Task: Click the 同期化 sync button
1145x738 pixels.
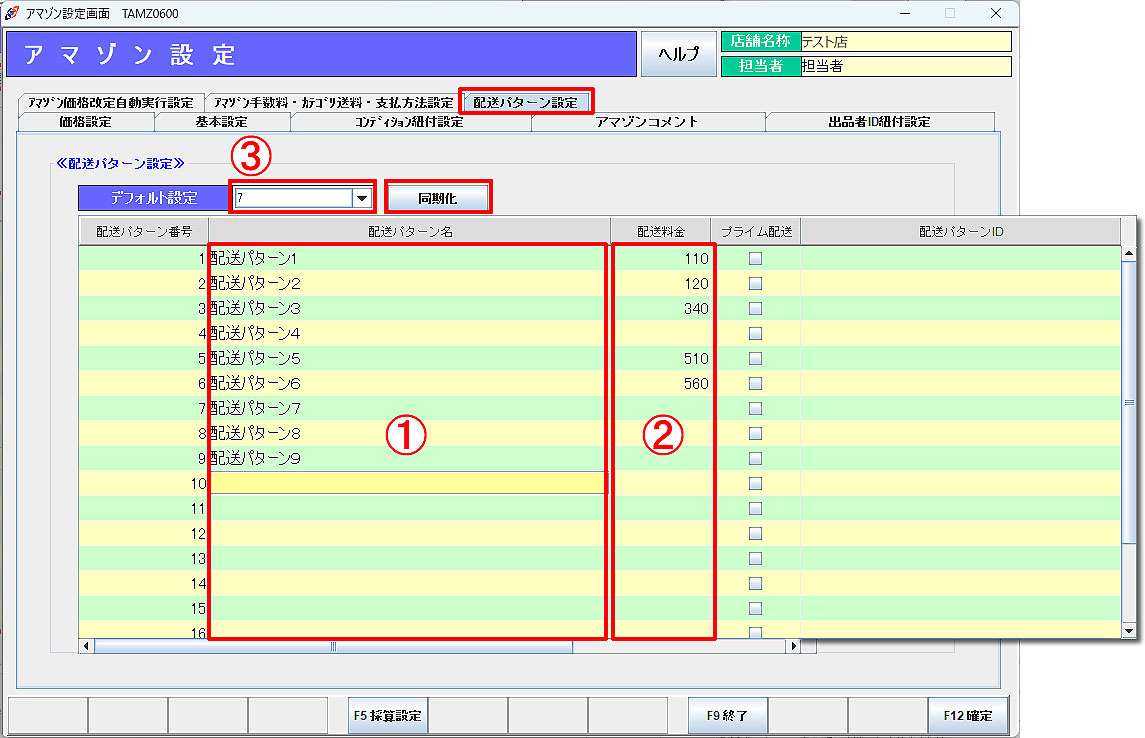Action: (x=438, y=198)
